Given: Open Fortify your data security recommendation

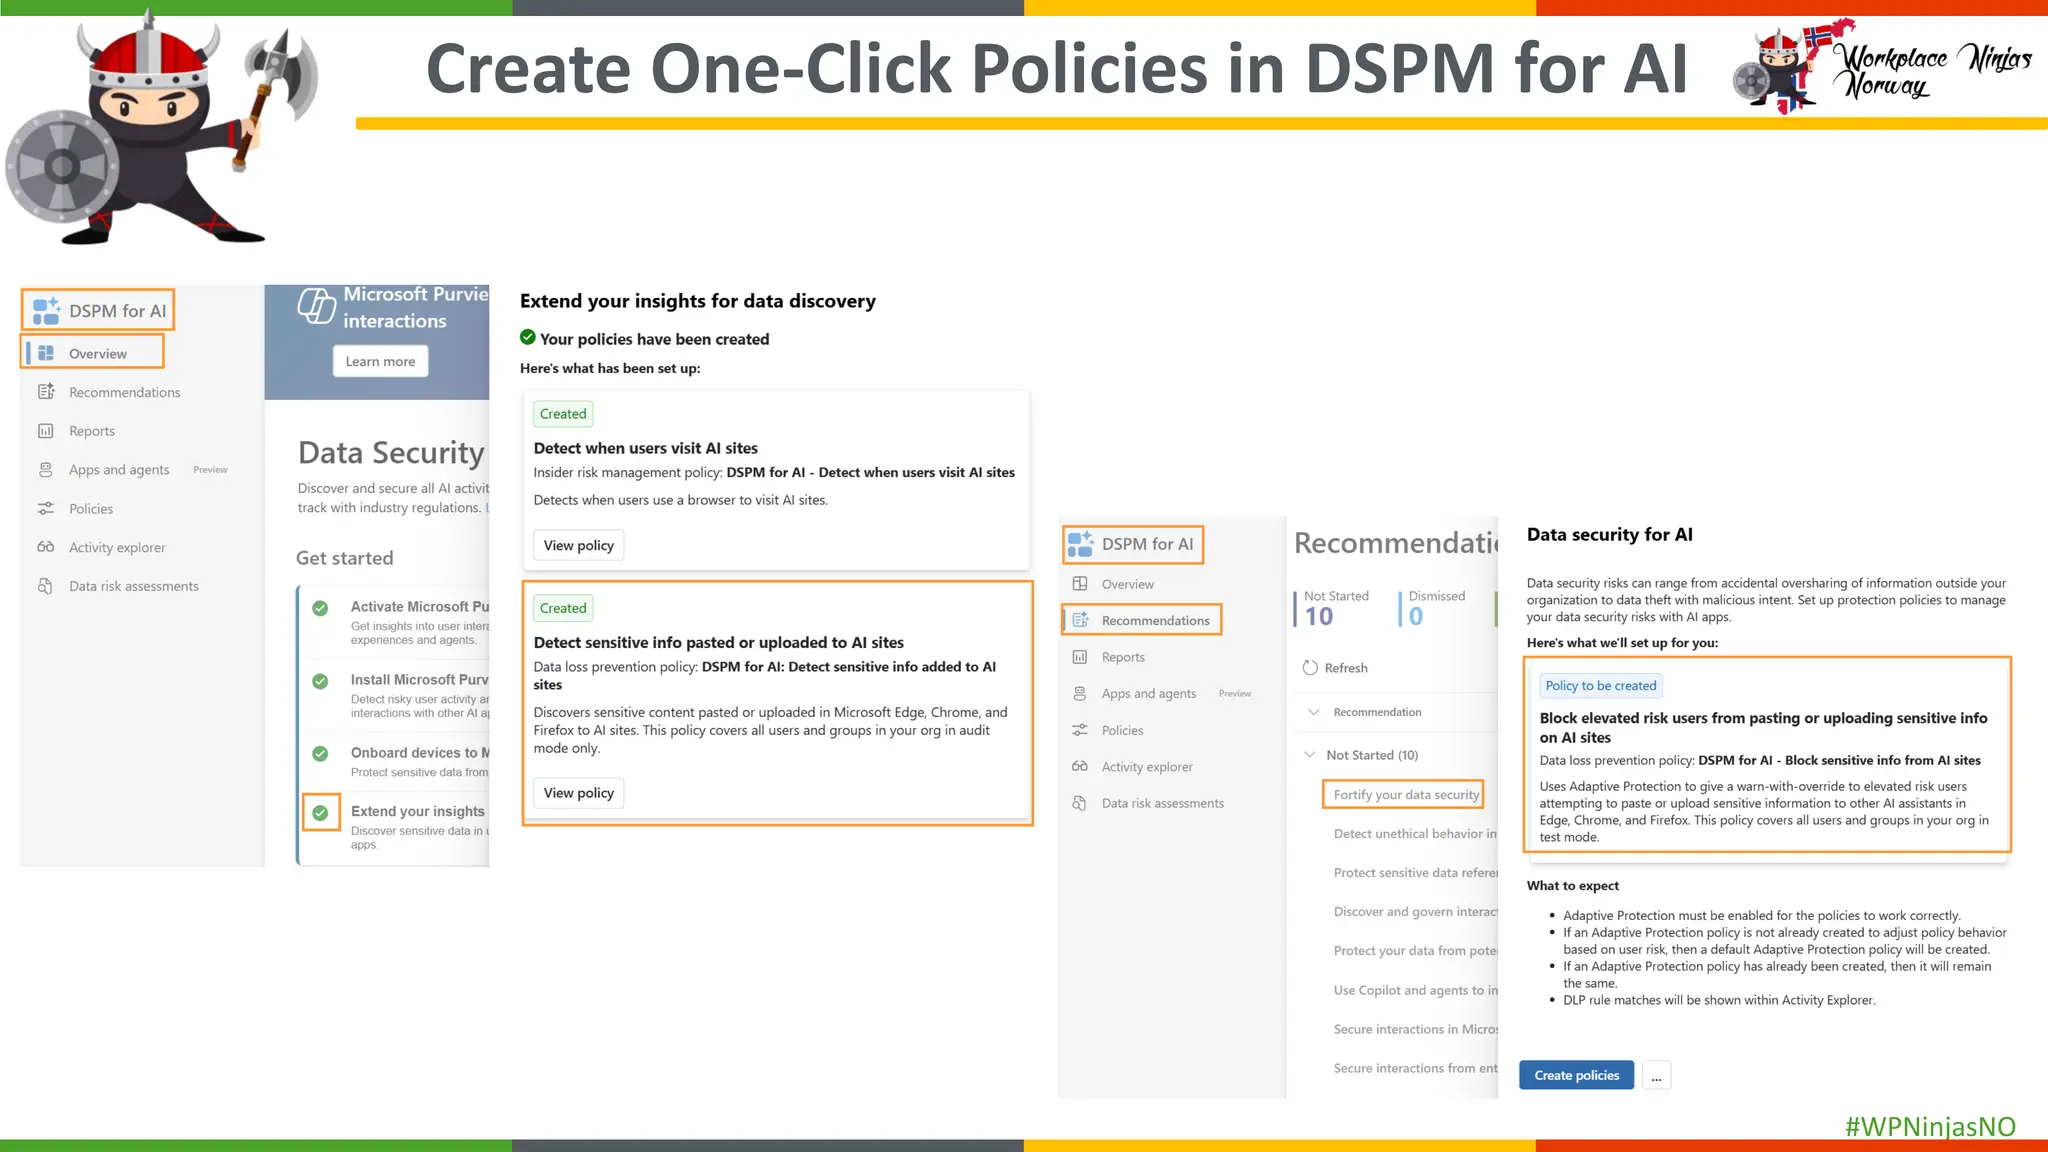Looking at the screenshot, I should [x=1405, y=795].
